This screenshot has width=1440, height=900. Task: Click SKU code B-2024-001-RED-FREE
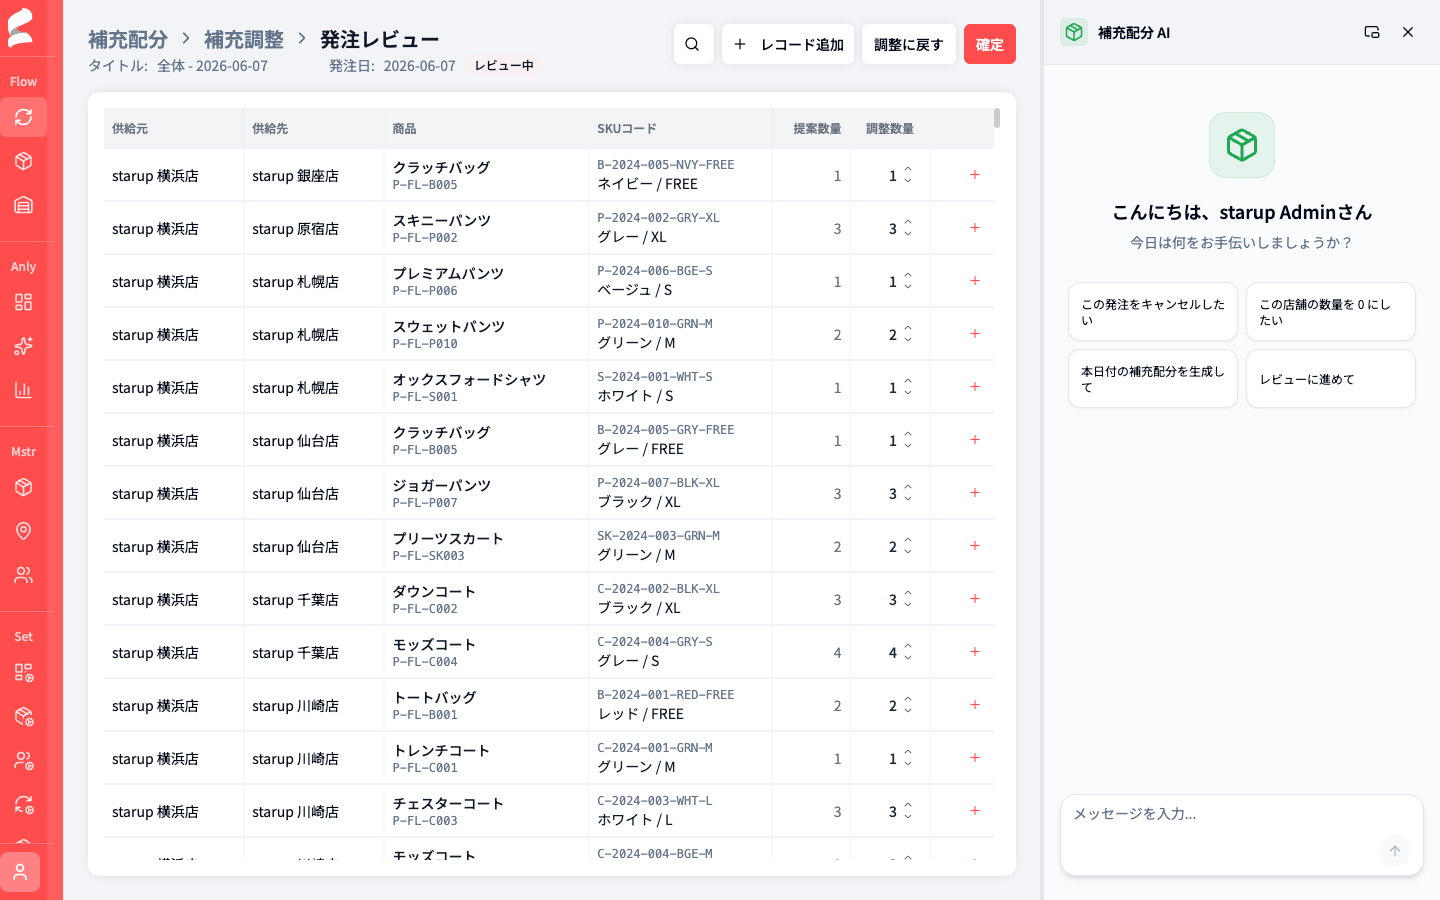coord(666,695)
